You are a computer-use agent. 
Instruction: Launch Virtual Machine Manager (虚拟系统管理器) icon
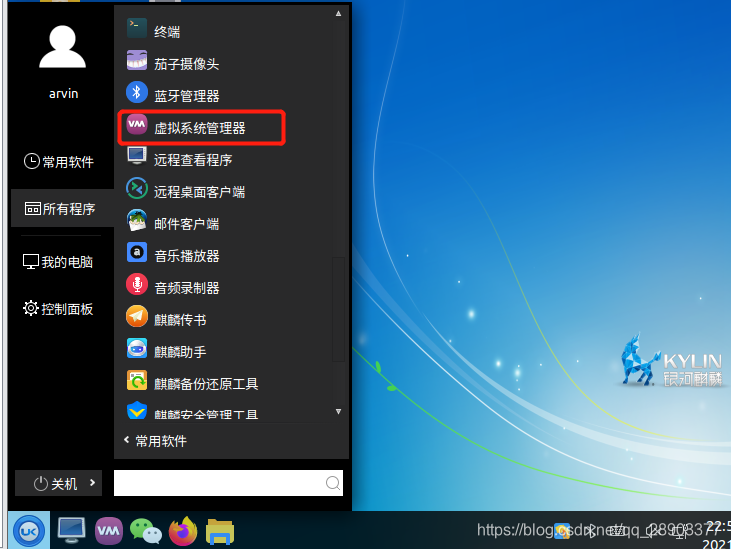point(137,124)
